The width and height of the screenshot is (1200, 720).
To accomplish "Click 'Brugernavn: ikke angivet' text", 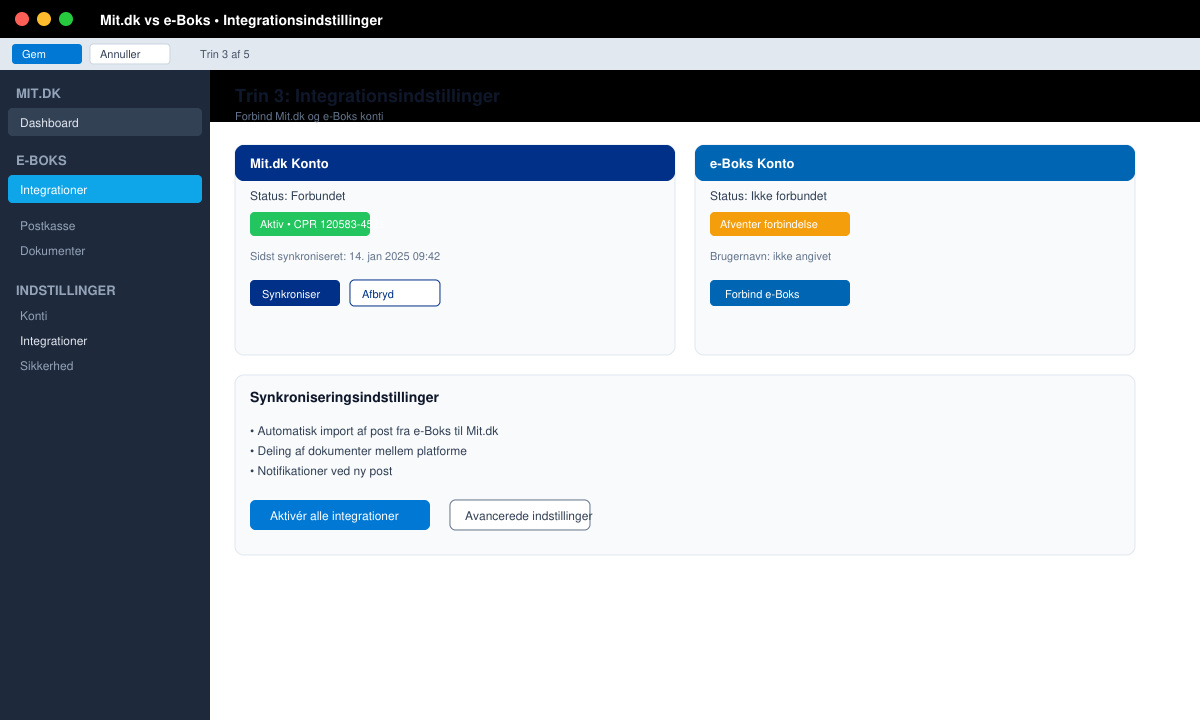I will [x=770, y=256].
